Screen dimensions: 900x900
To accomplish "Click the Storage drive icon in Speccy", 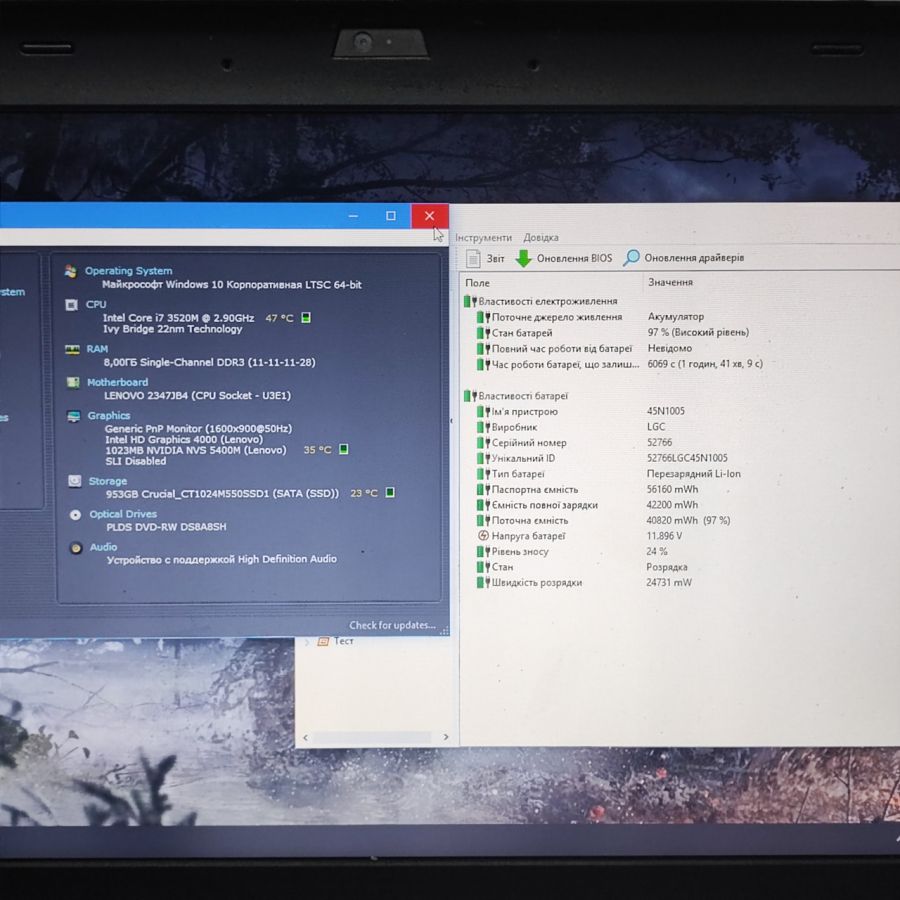I will [75, 481].
